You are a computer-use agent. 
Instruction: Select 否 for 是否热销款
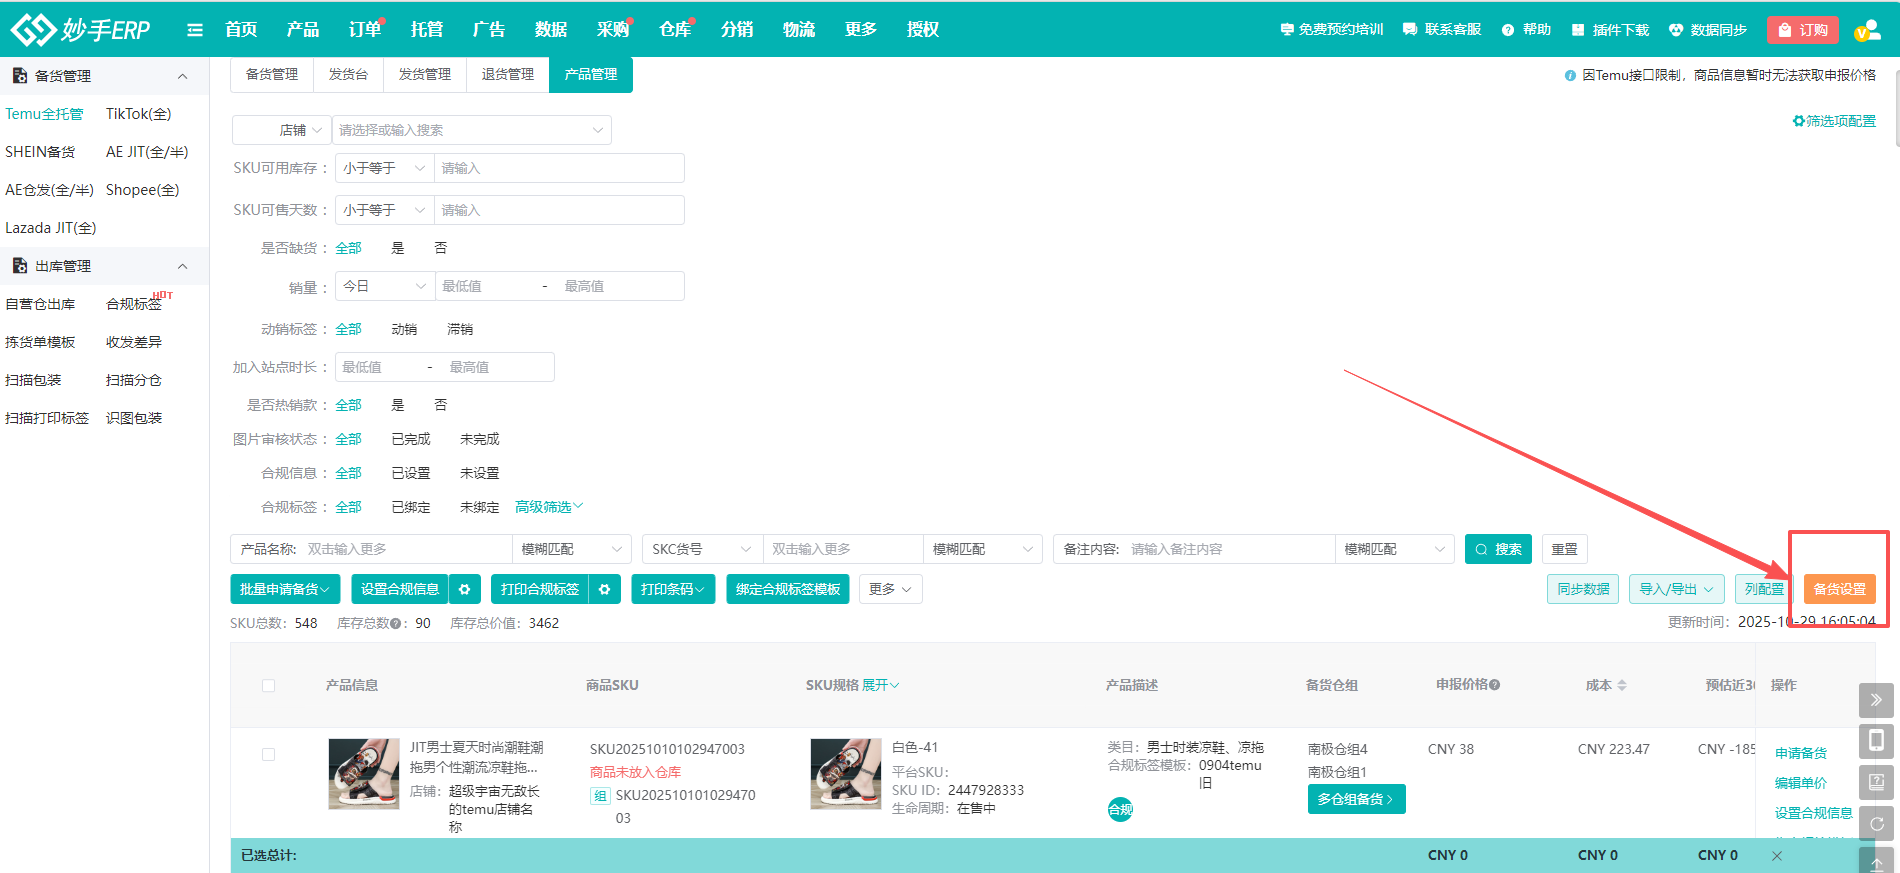coord(440,405)
